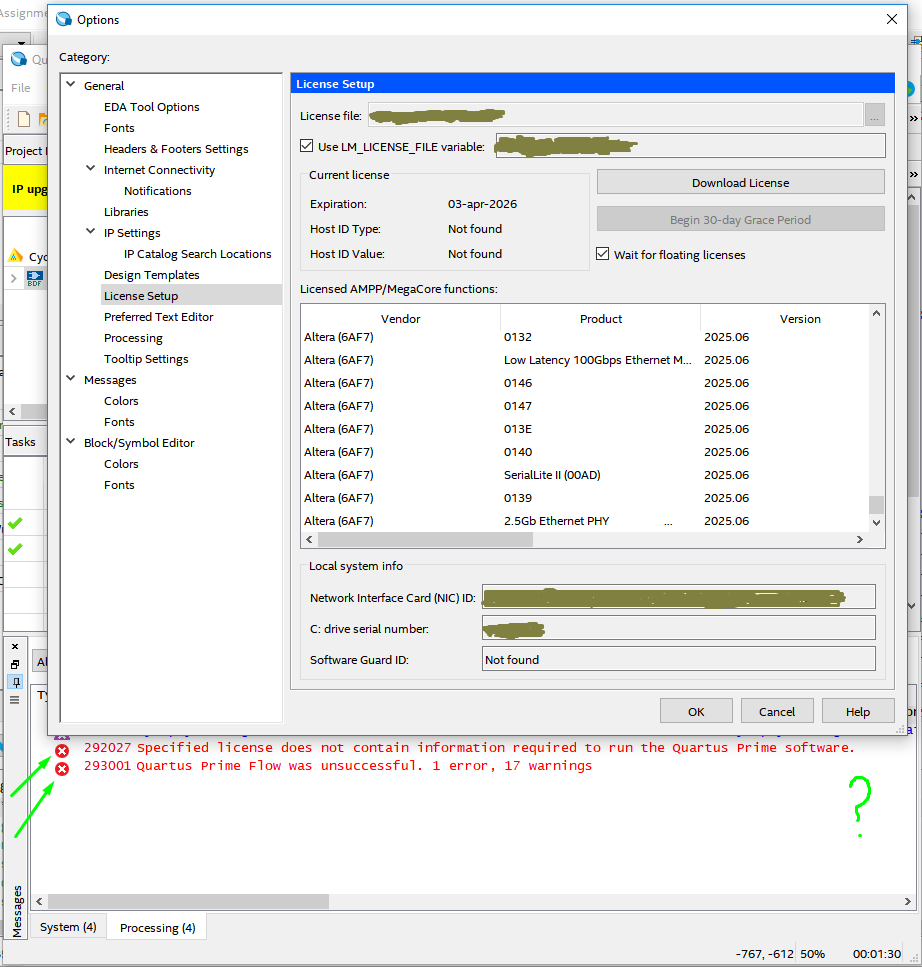Click the Product column header
The image size is (922, 967).
coord(601,318)
